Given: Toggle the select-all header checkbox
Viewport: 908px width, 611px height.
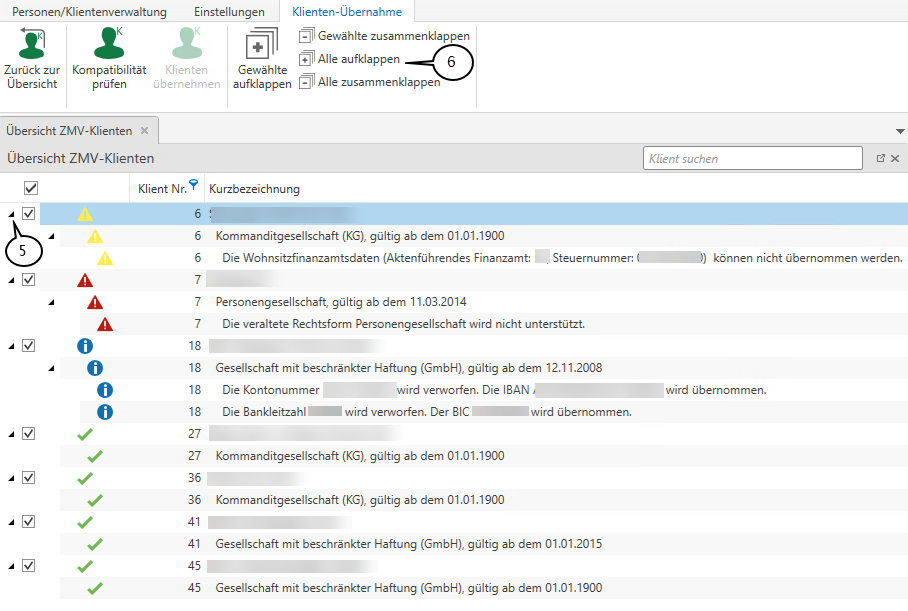Looking at the screenshot, I should (x=31, y=188).
